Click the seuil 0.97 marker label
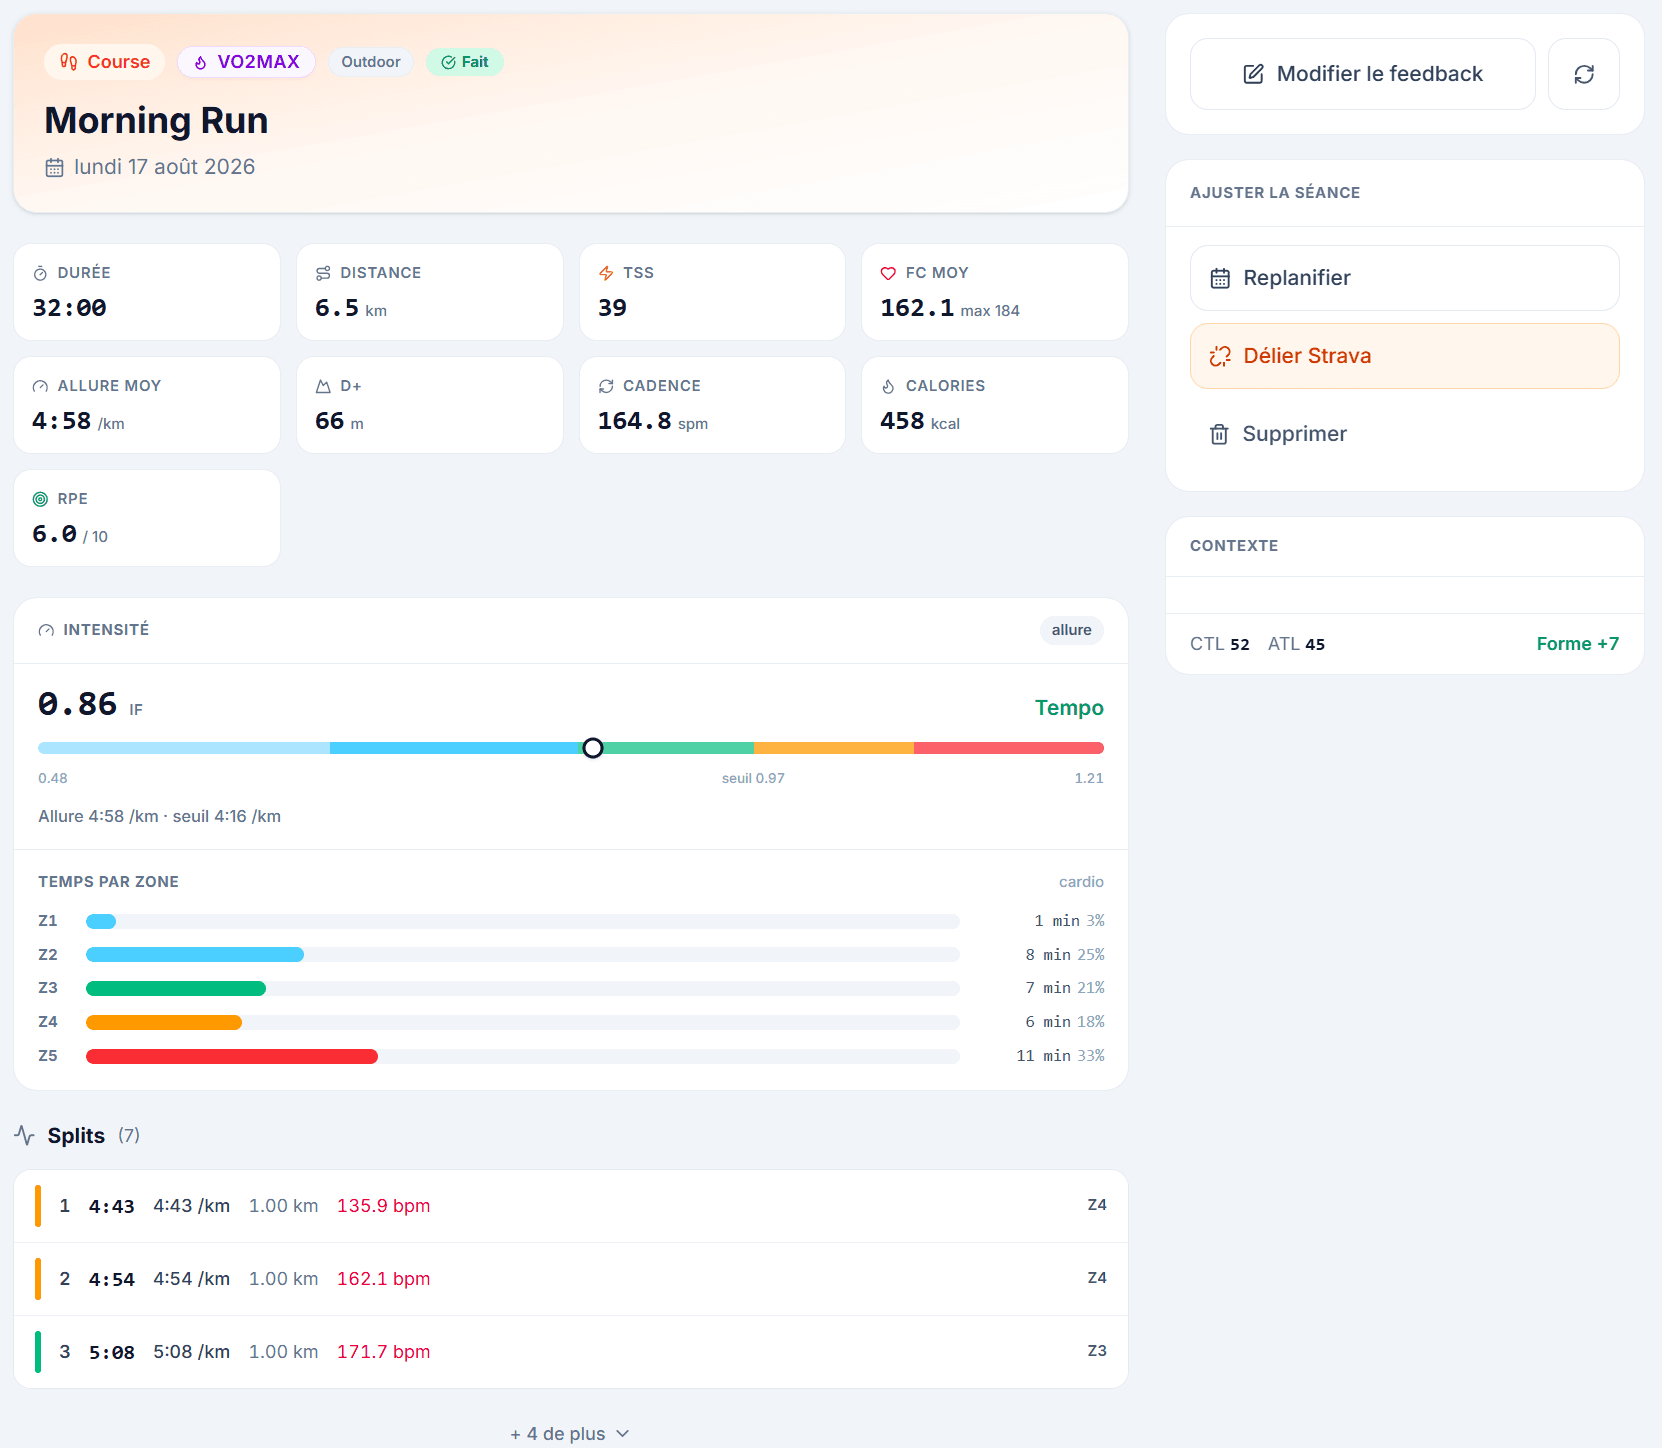Viewport: 1662px width, 1448px height. click(x=753, y=778)
